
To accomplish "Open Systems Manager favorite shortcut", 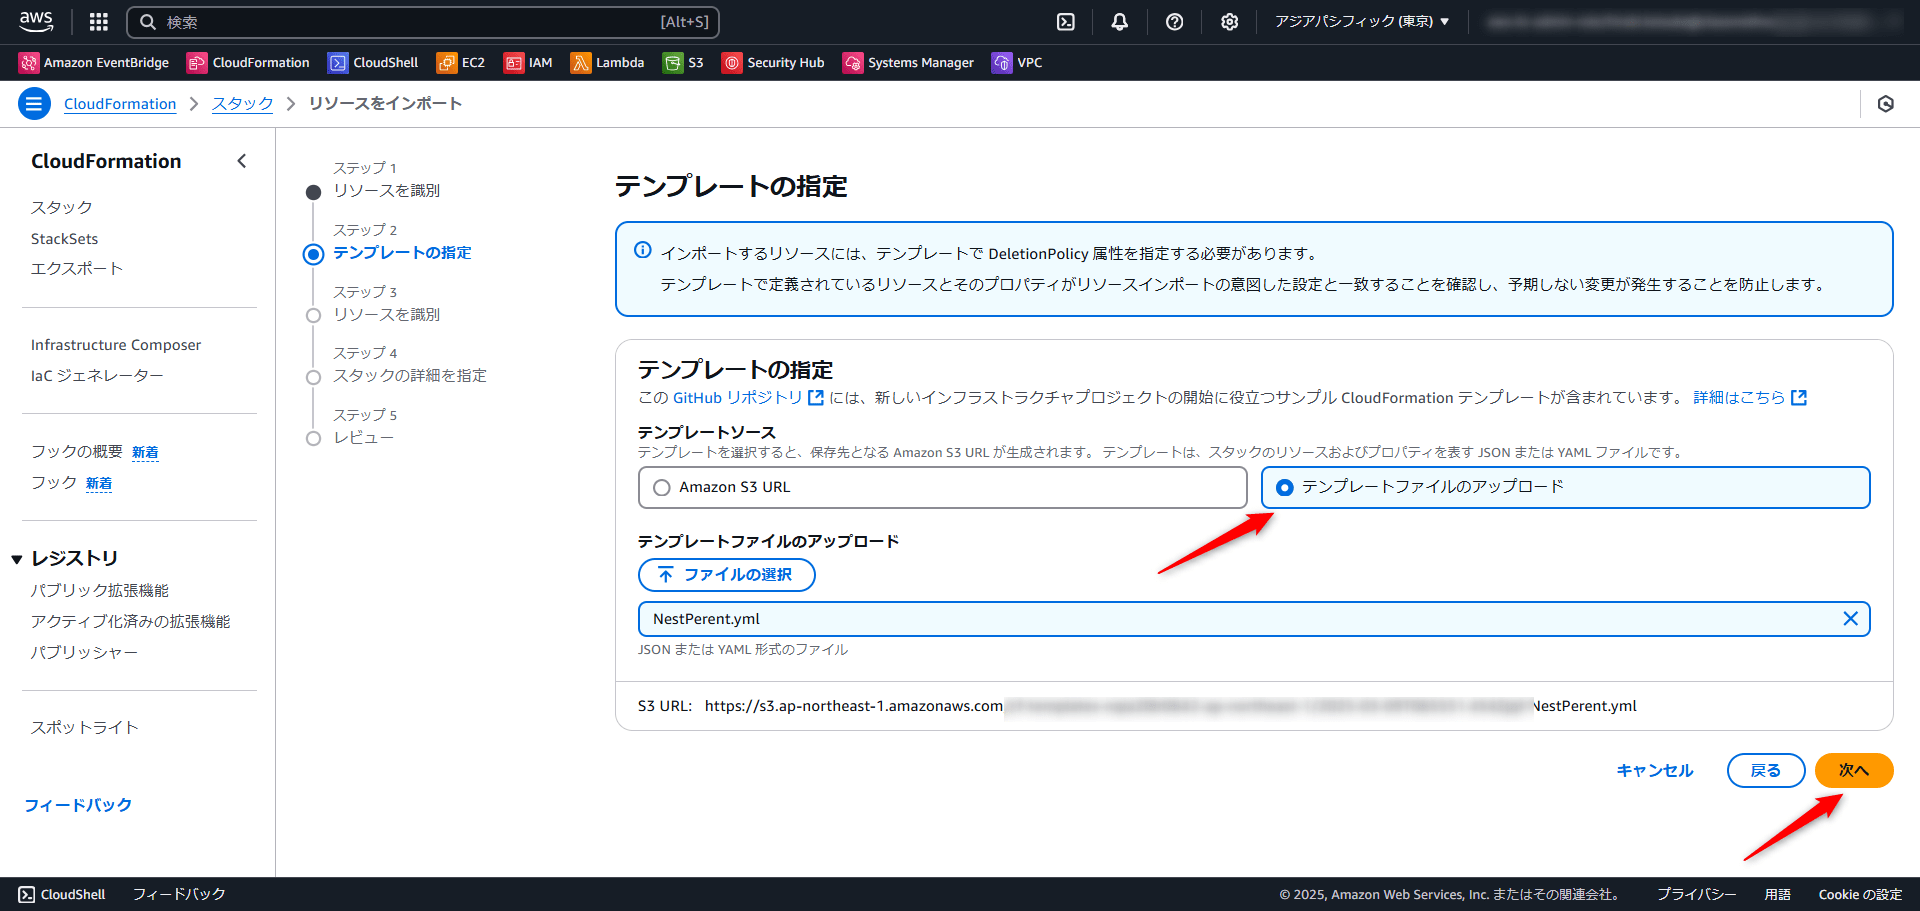I will (x=908, y=62).
